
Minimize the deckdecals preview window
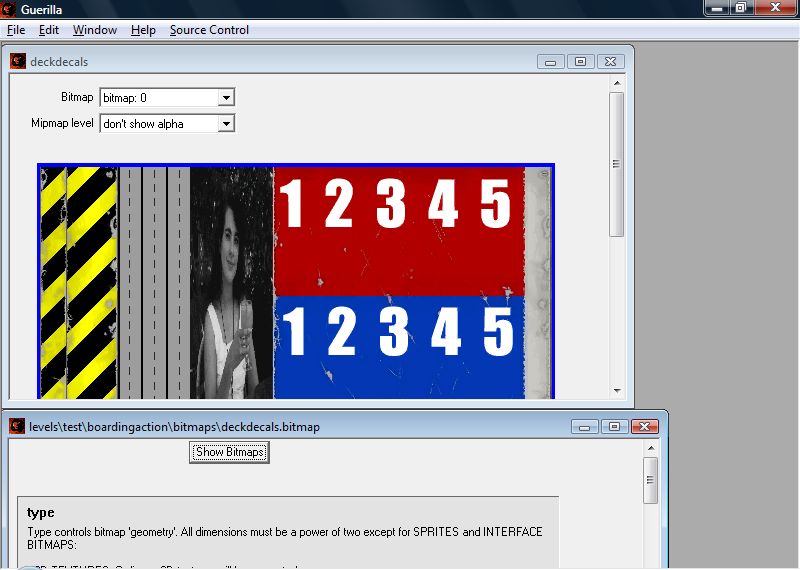click(551, 62)
